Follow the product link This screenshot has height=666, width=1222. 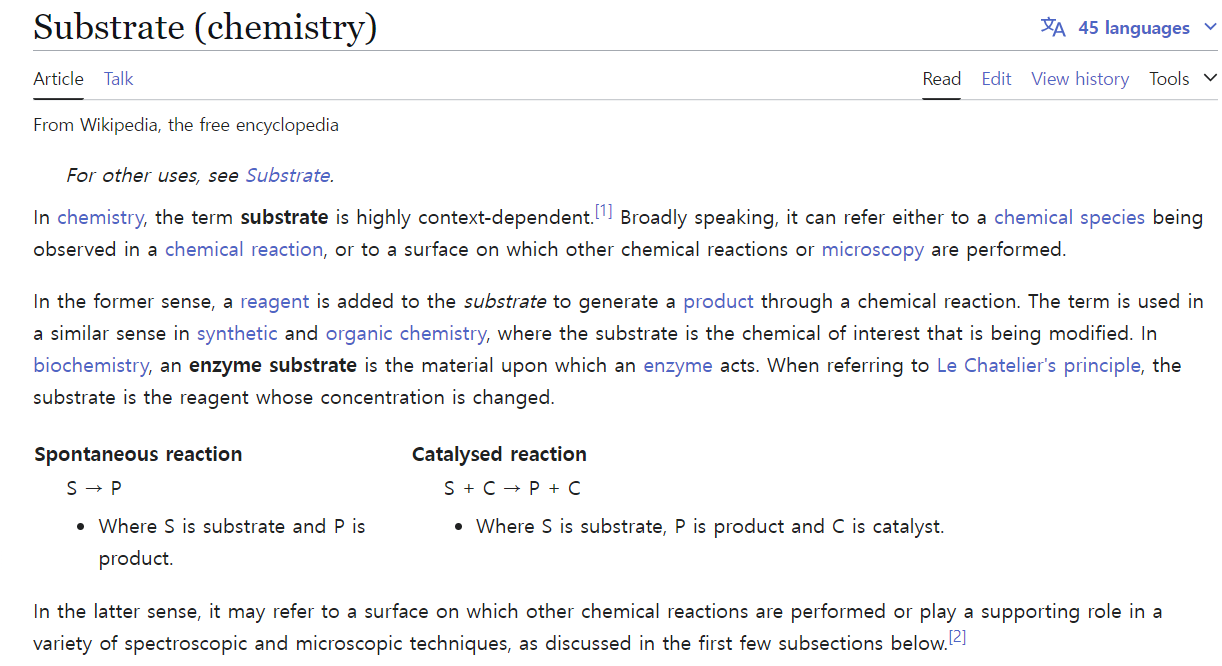pyautogui.click(x=718, y=301)
